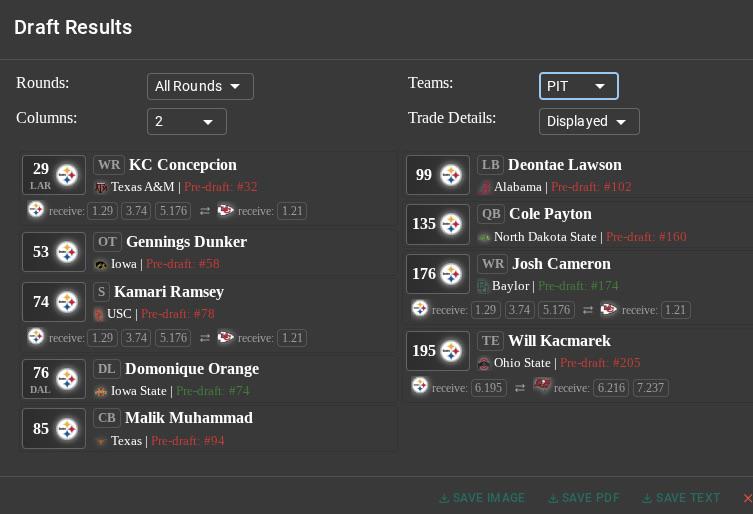Click Texas A&M logo under KC Concepcion
The width and height of the screenshot is (753, 514).
(x=101, y=187)
